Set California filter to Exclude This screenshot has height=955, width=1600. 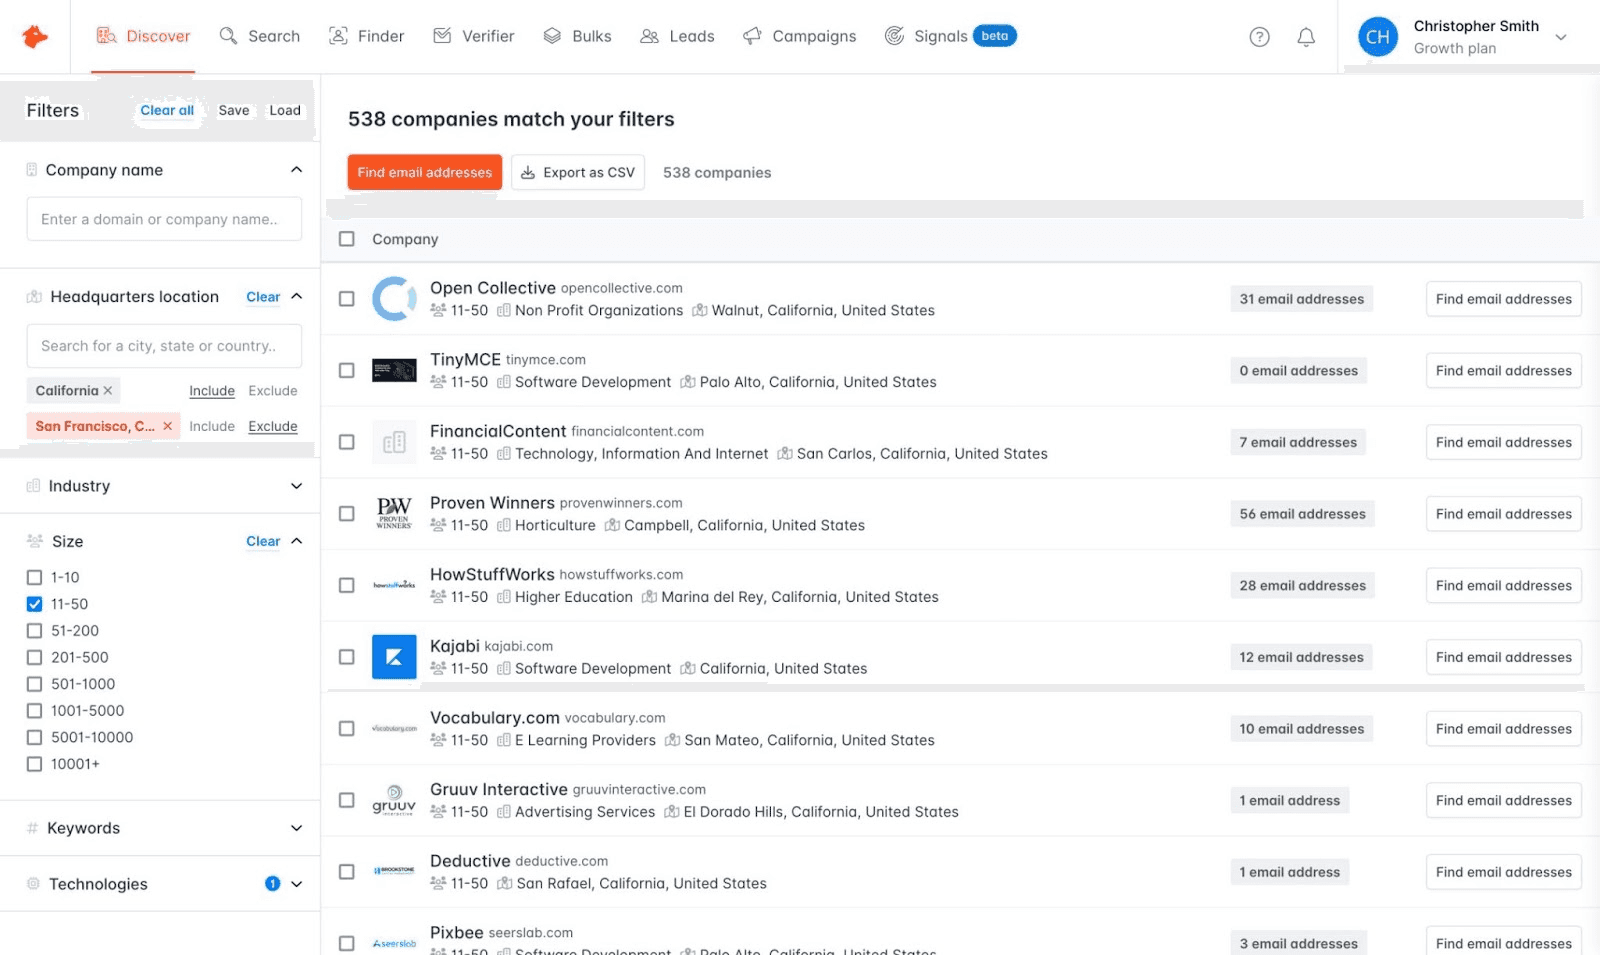point(273,391)
